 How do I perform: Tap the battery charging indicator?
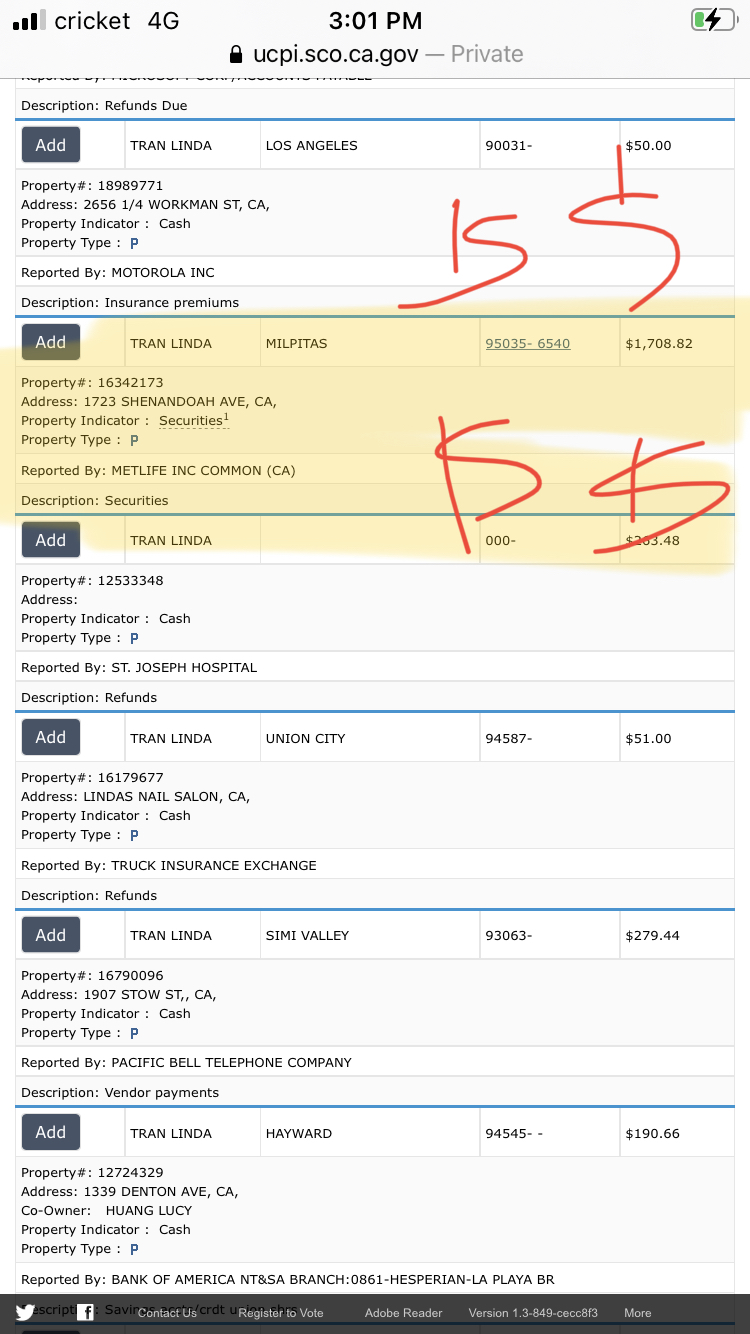[713, 20]
